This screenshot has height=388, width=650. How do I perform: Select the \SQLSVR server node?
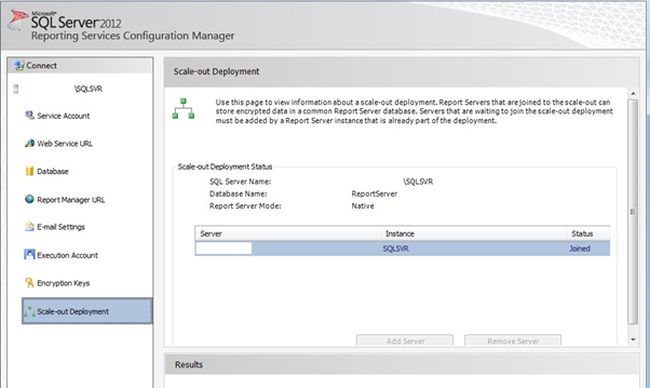click(x=88, y=89)
